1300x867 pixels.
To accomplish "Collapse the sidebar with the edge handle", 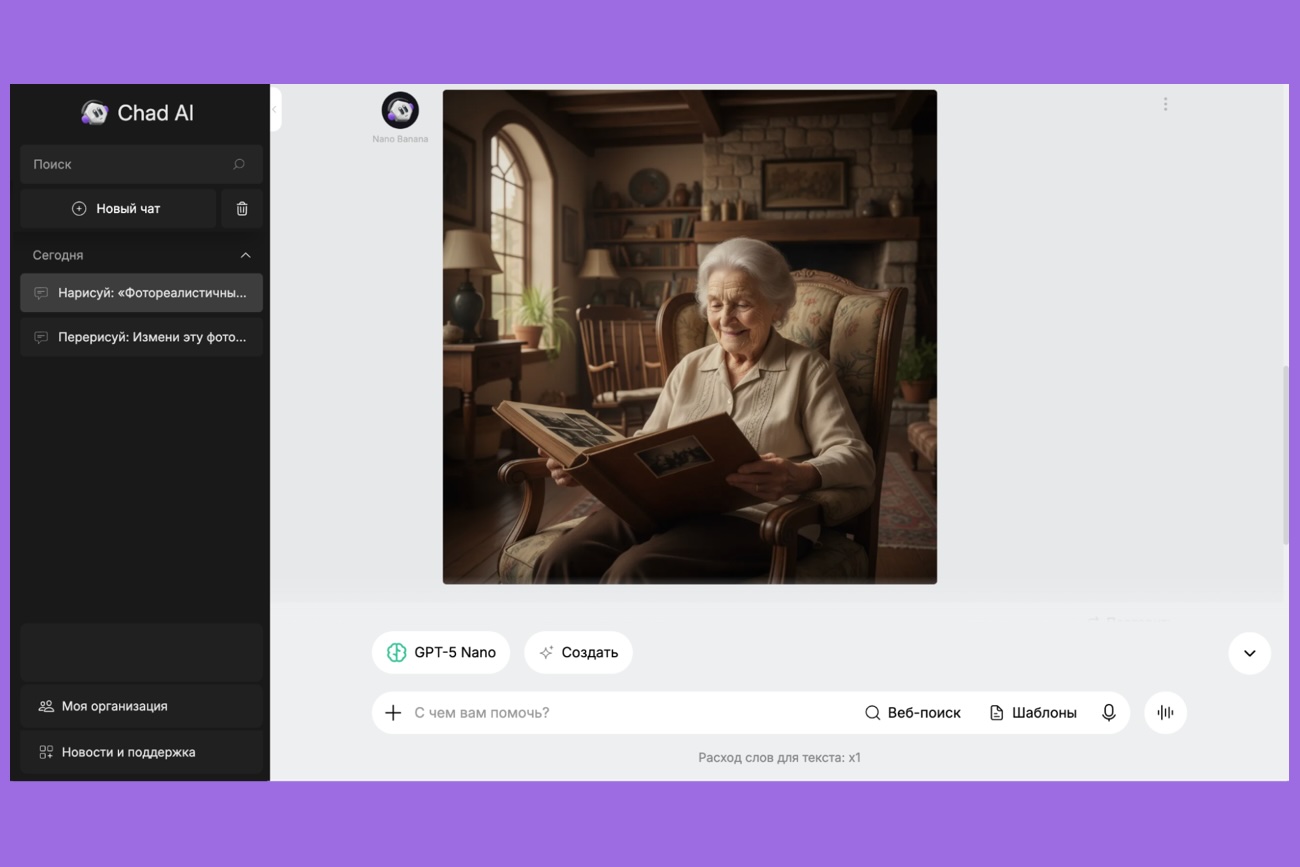I will tap(275, 109).
